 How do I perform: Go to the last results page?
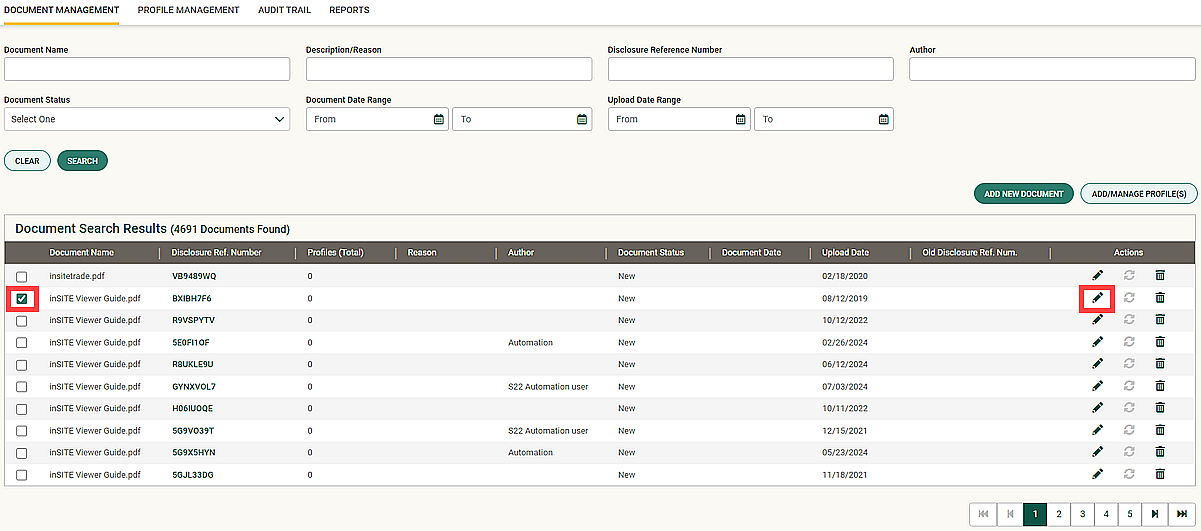point(1182,514)
